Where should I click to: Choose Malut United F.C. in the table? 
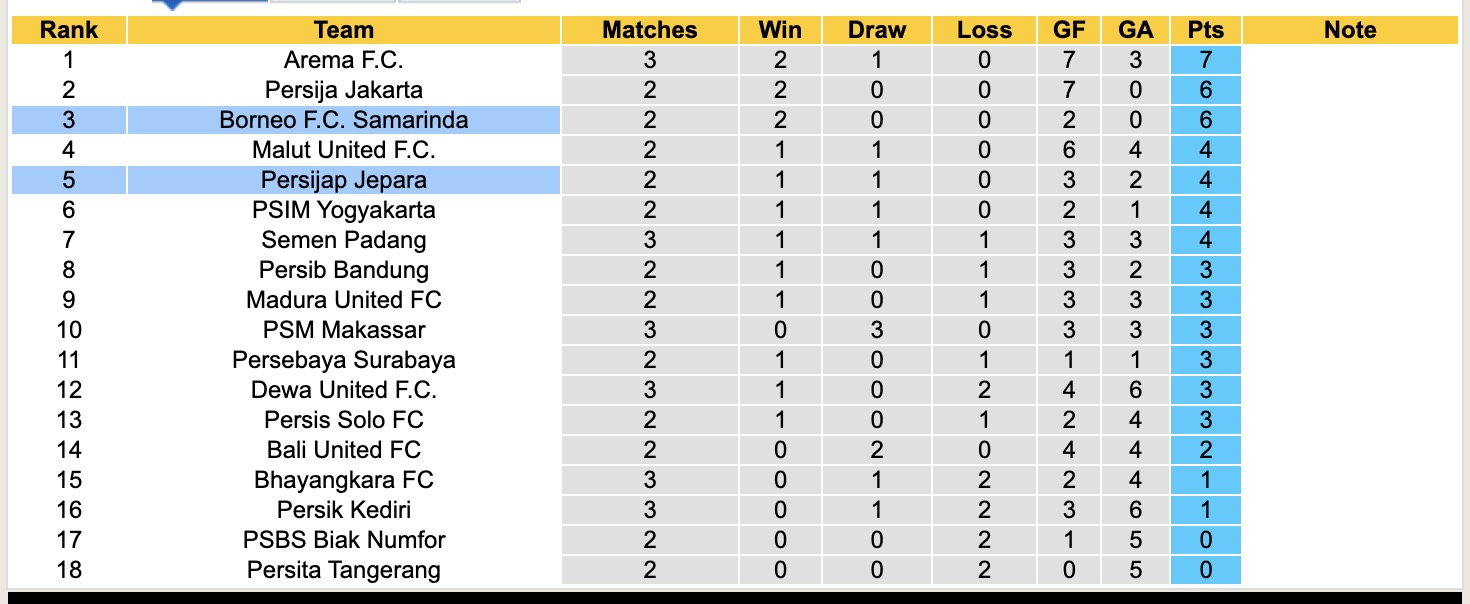(343, 150)
